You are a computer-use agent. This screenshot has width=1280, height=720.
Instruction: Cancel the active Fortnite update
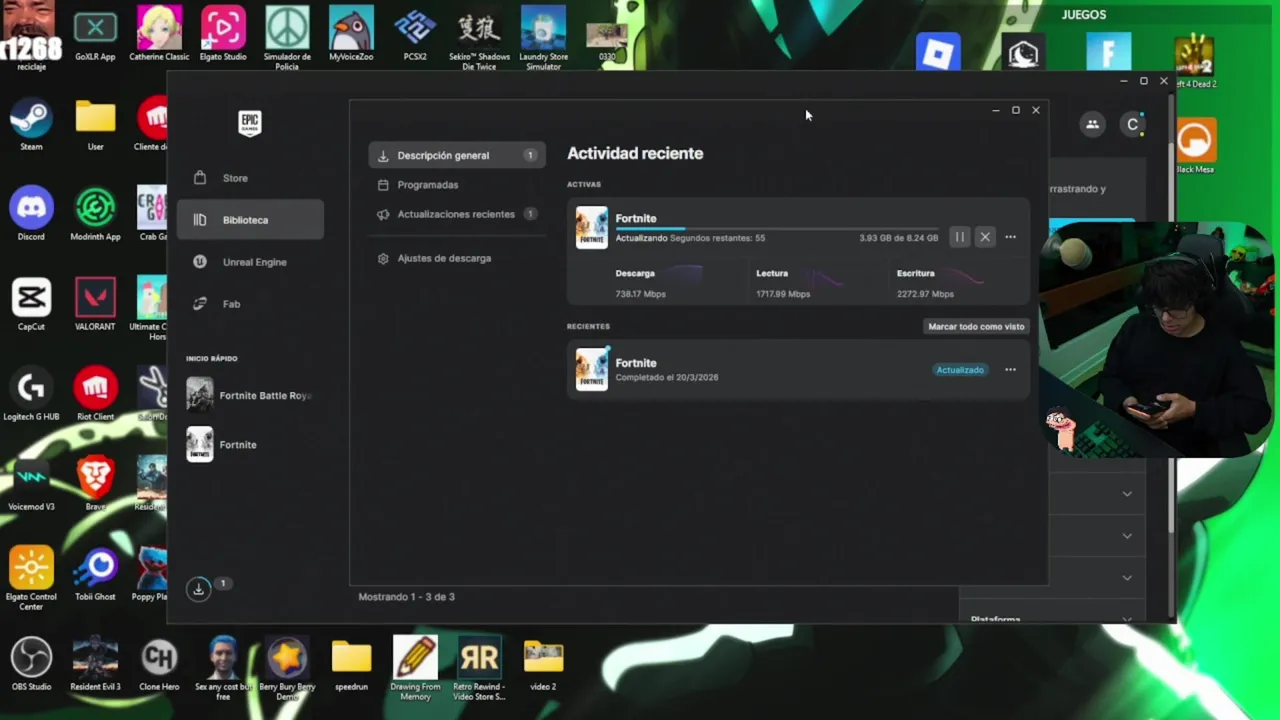(x=985, y=237)
